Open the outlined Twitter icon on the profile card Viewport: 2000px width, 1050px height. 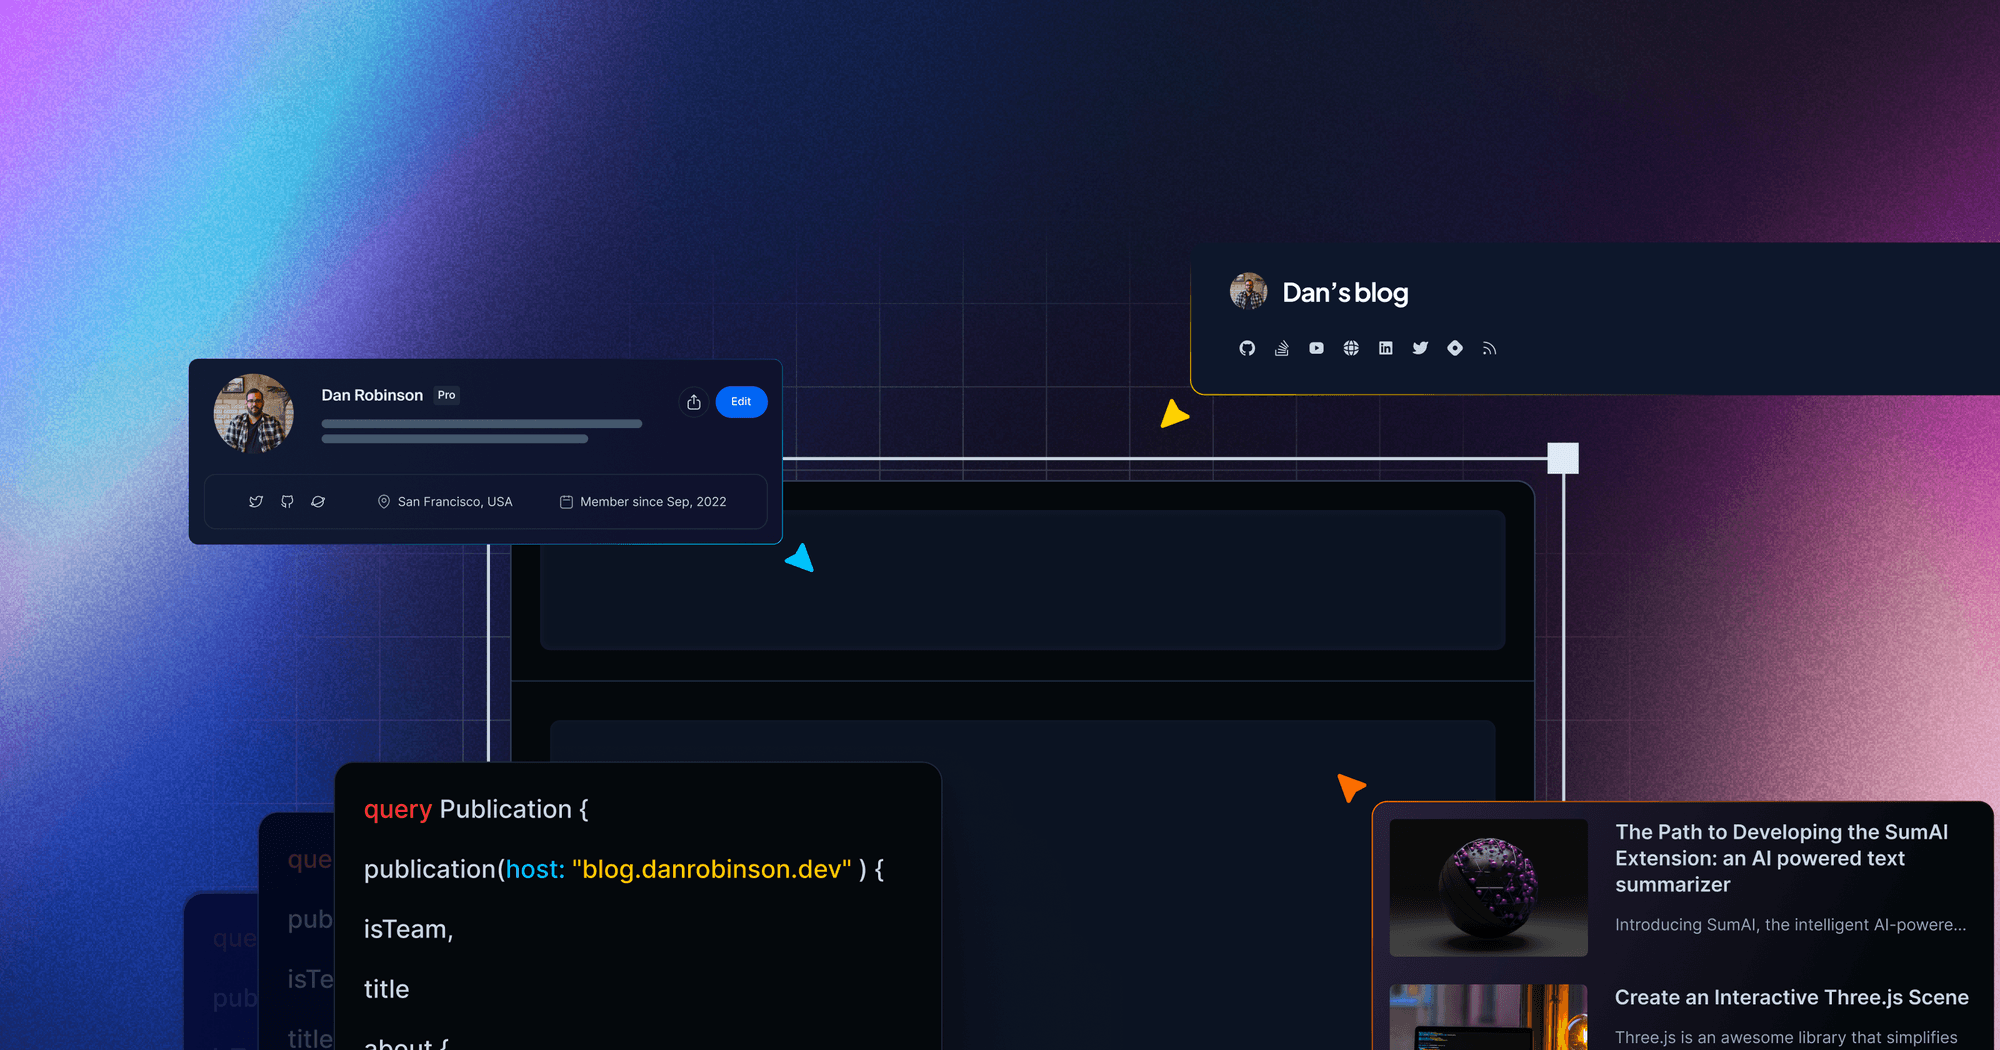256,502
